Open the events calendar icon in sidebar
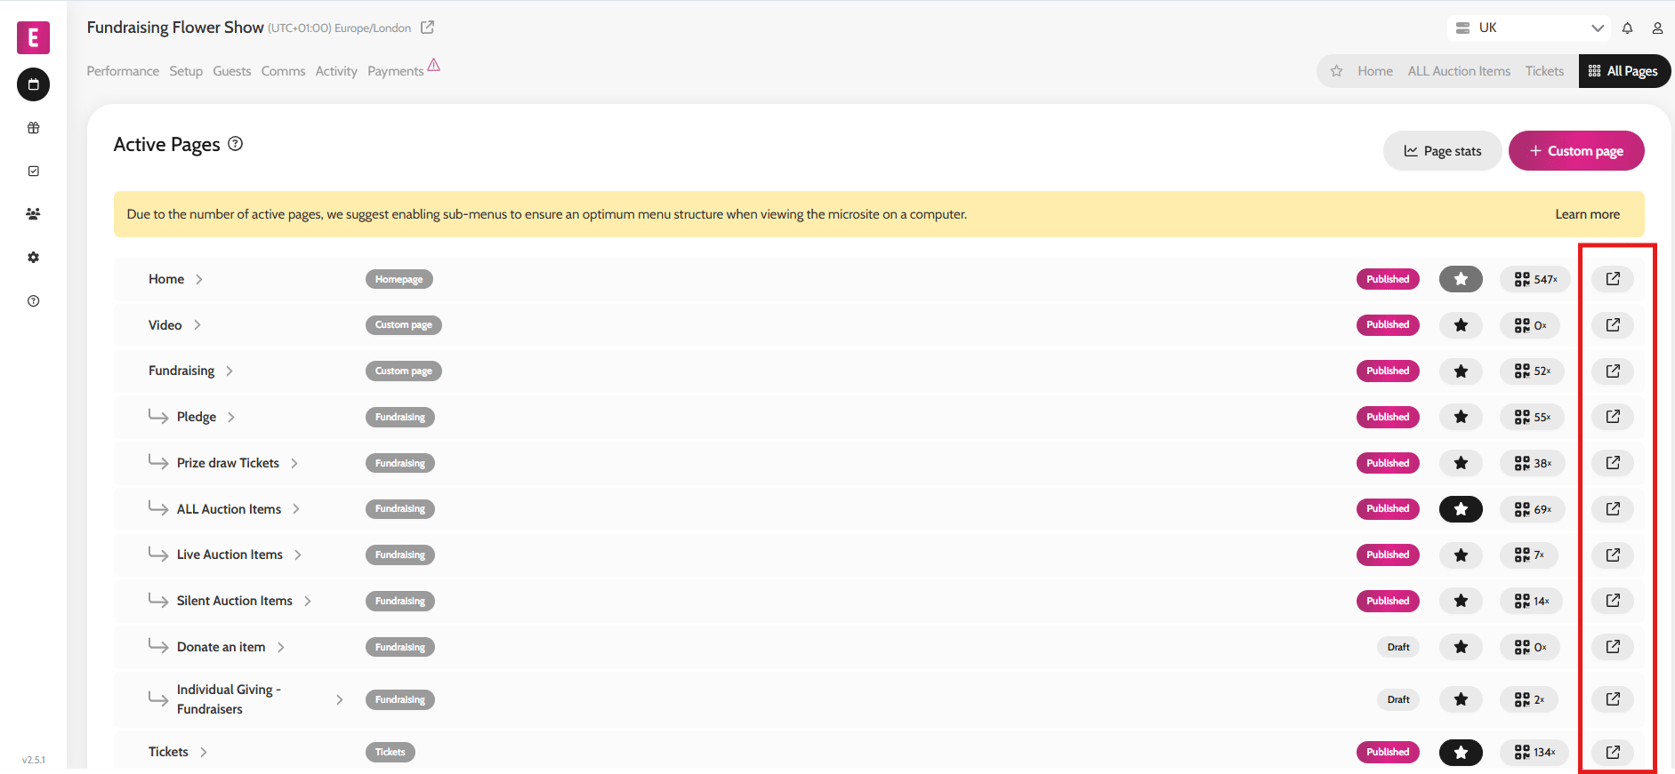Screen dimensions: 1675x774 pos(33,85)
